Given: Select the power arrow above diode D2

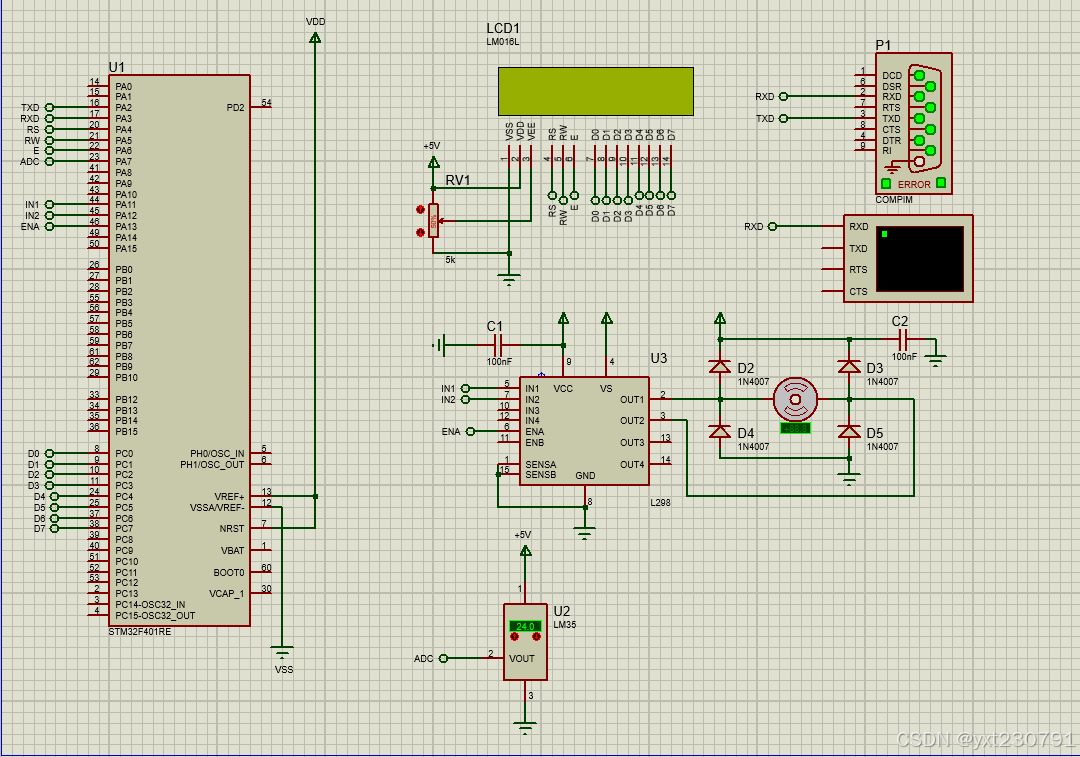Looking at the screenshot, I should coord(720,318).
